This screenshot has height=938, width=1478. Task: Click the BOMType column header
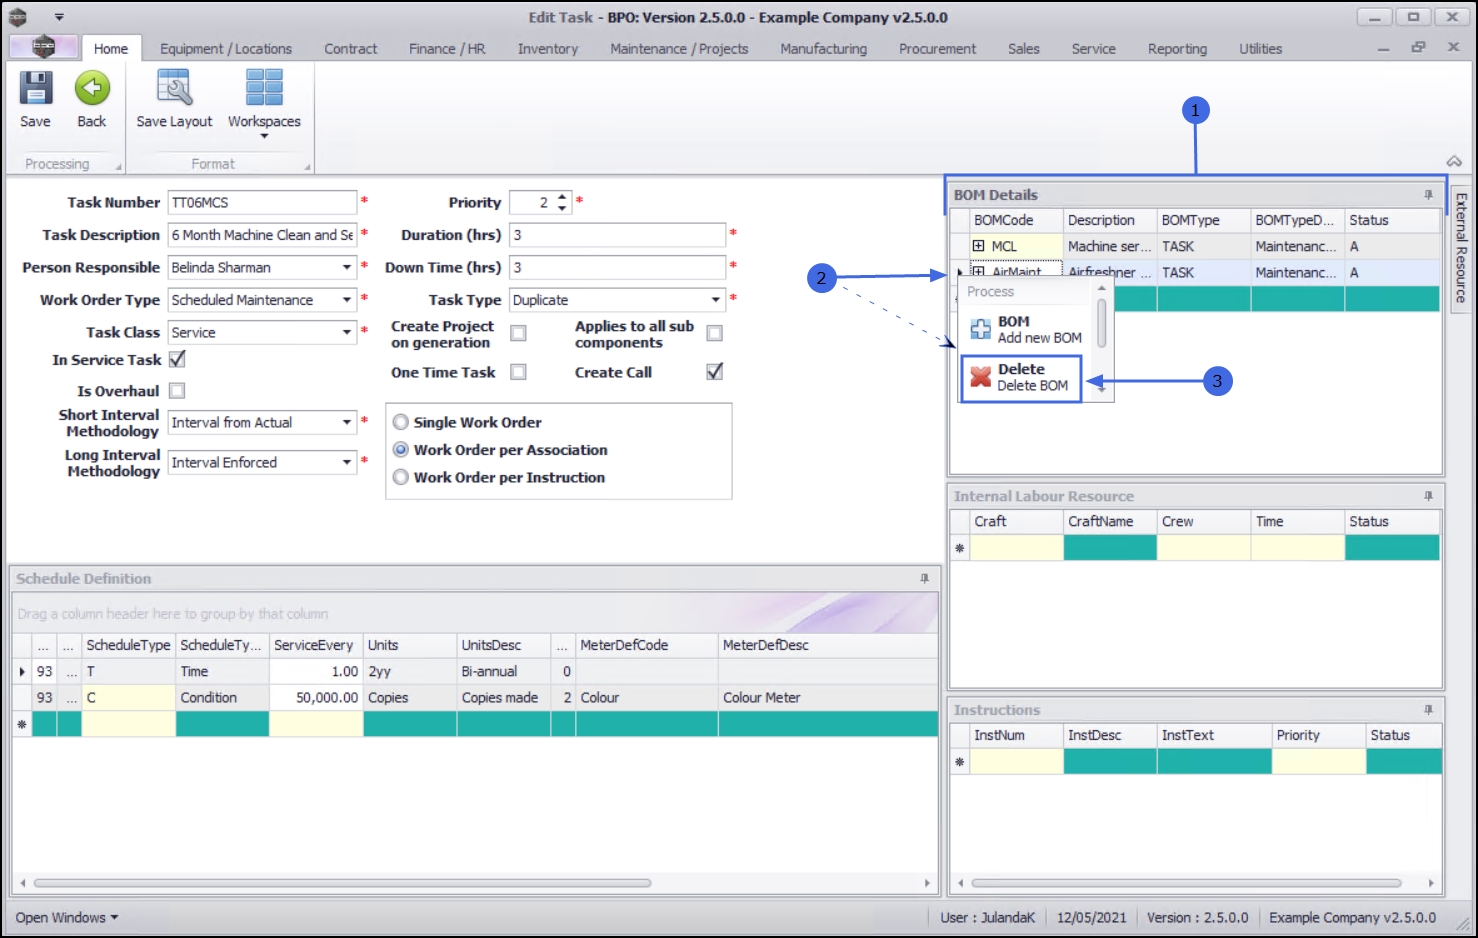click(x=1204, y=221)
